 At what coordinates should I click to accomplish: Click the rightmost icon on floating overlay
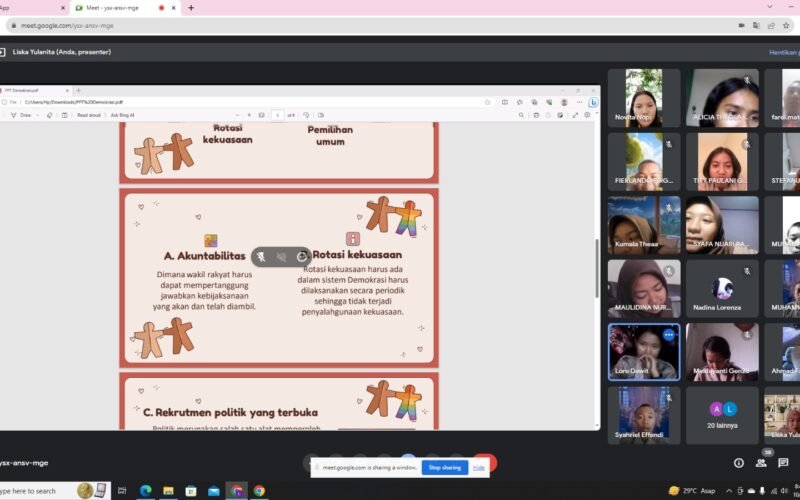coord(302,257)
